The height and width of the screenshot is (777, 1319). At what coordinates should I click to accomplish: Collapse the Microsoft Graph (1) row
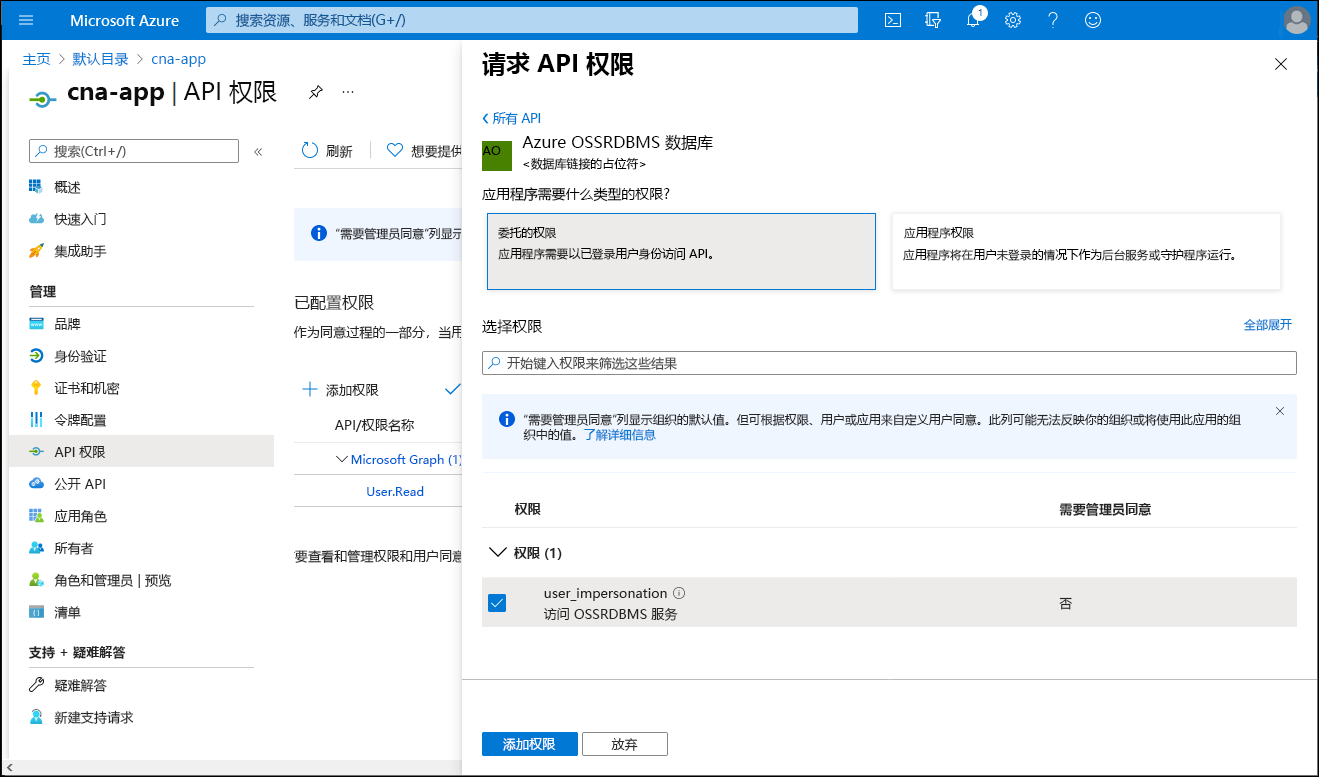[x=342, y=460]
